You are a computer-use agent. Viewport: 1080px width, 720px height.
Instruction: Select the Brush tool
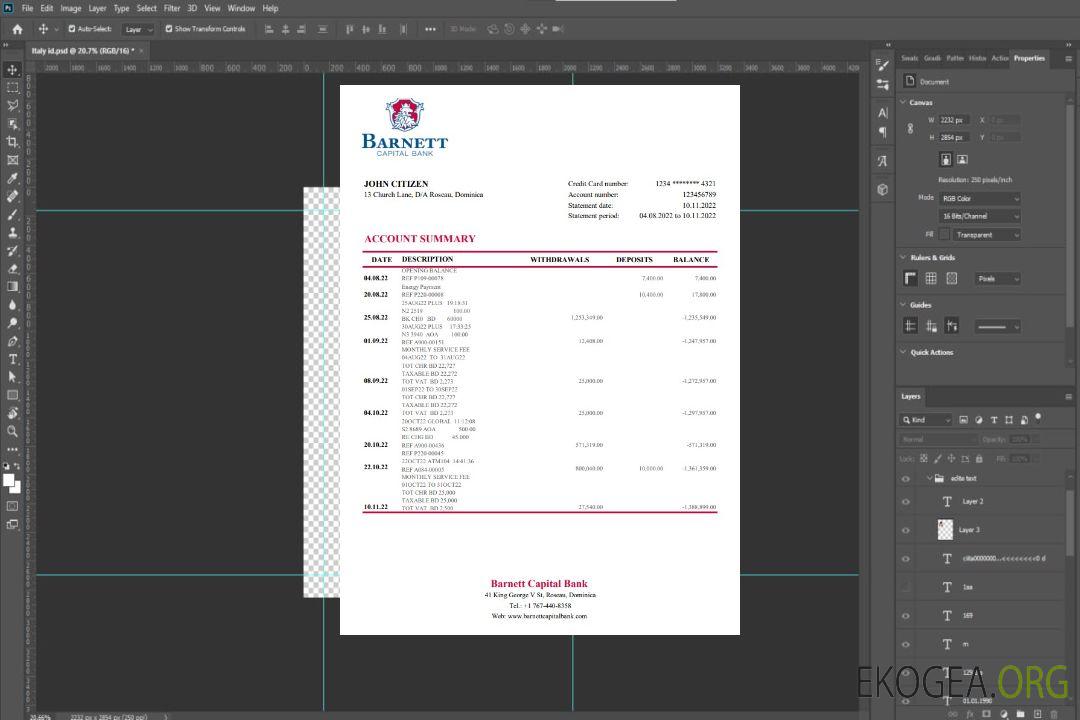[x=12, y=214]
